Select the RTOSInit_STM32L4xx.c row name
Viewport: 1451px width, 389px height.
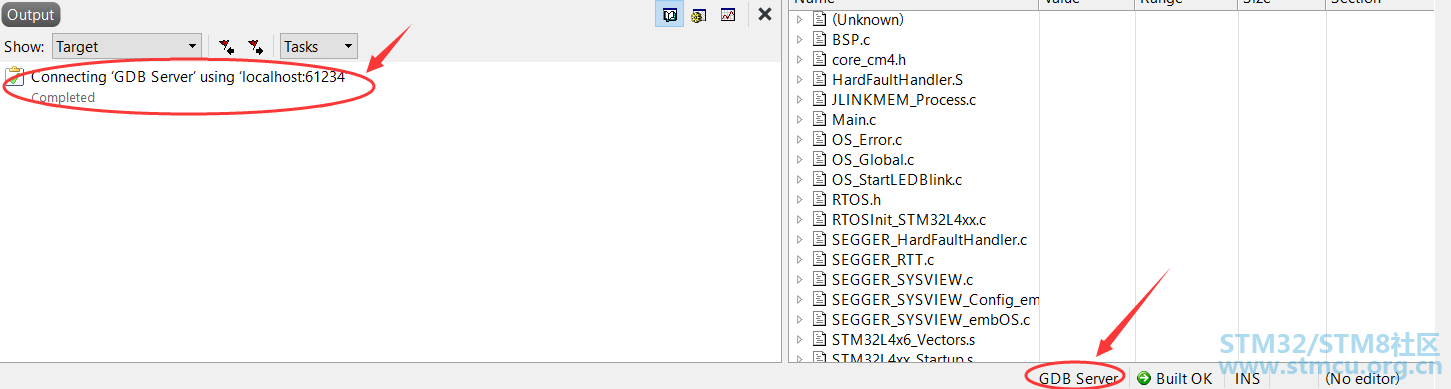click(909, 219)
